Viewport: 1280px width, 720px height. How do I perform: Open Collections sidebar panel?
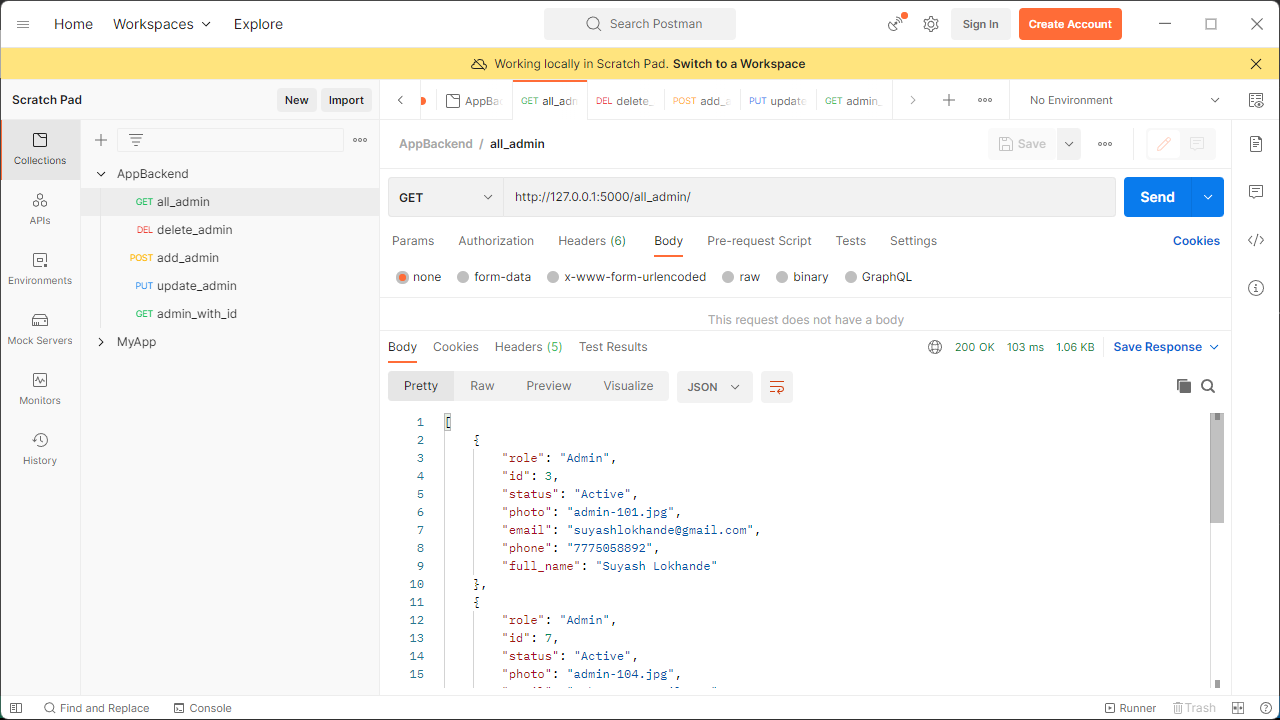pyautogui.click(x=40, y=149)
